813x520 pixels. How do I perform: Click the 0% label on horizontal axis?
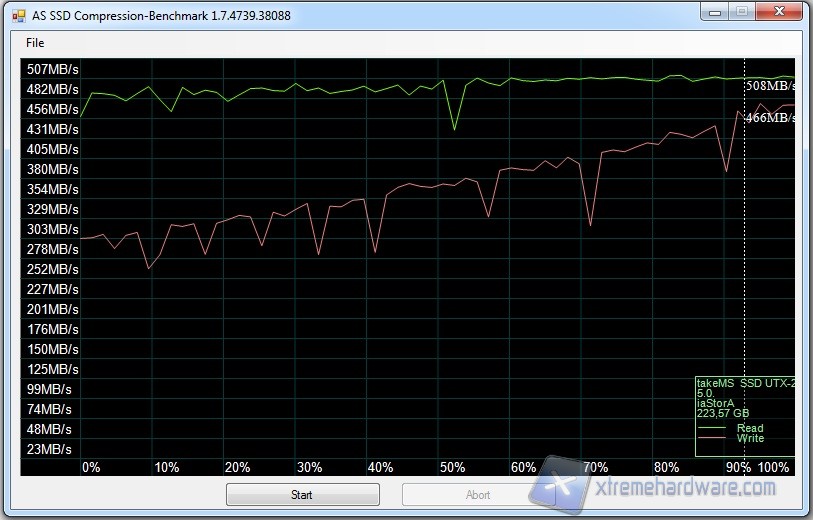pos(91,467)
